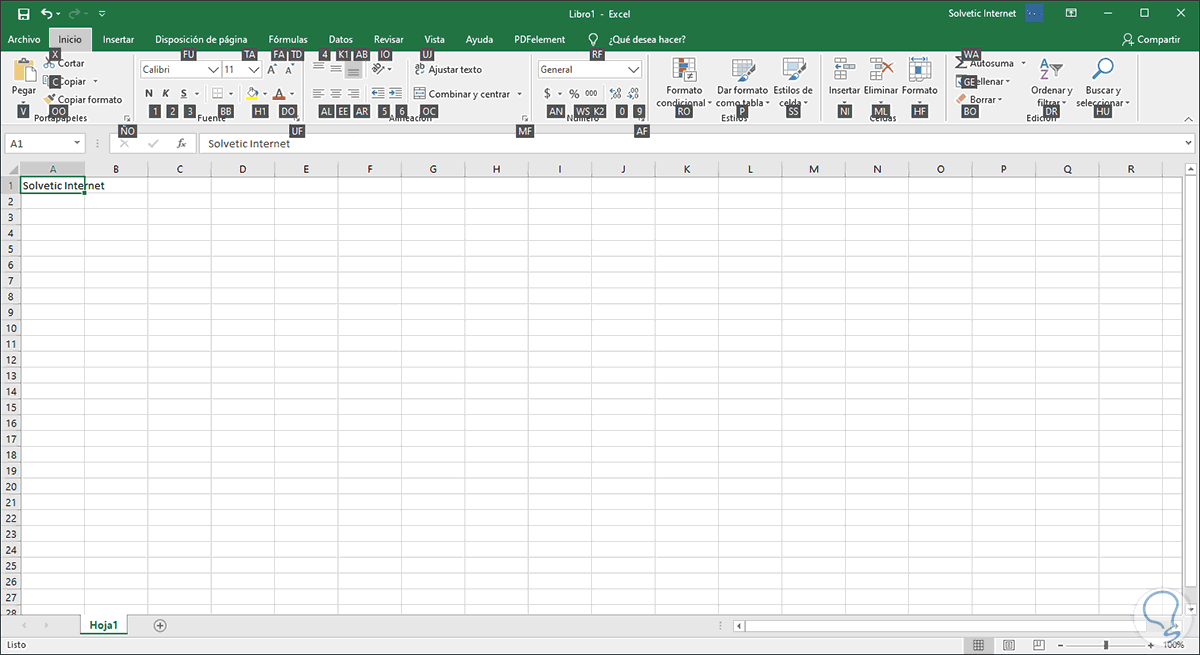Toggle Bold (N) formatting
Viewport: 1200px width, 655px height.
(x=149, y=94)
